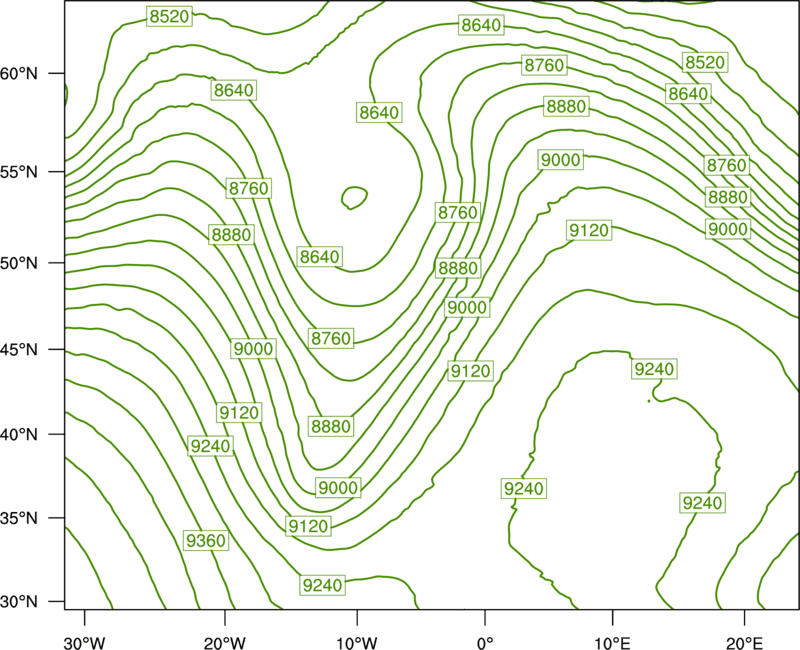Select the lowest 8880 contour label
Image resolution: width=800 pixels, height=650 pixels.
click(x=331, y=426)
